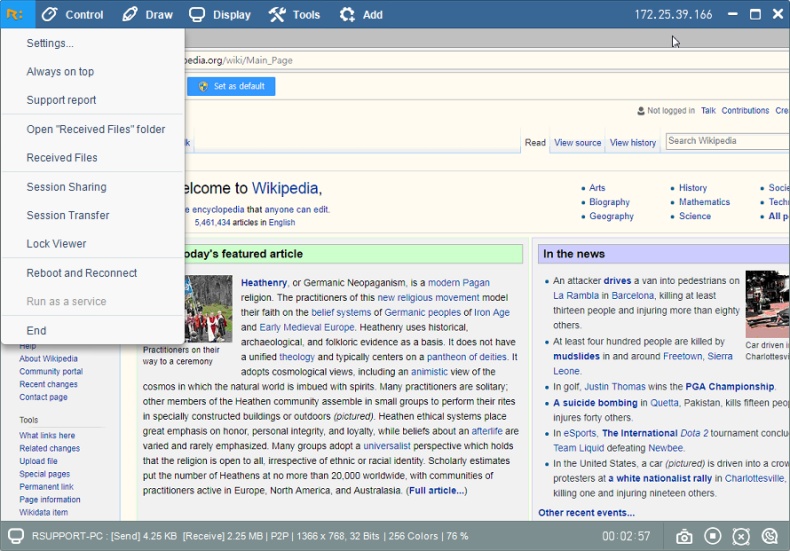Click the Justin Thomas link
This screenshot has height=551, width=790.
[x=615, y=386]
